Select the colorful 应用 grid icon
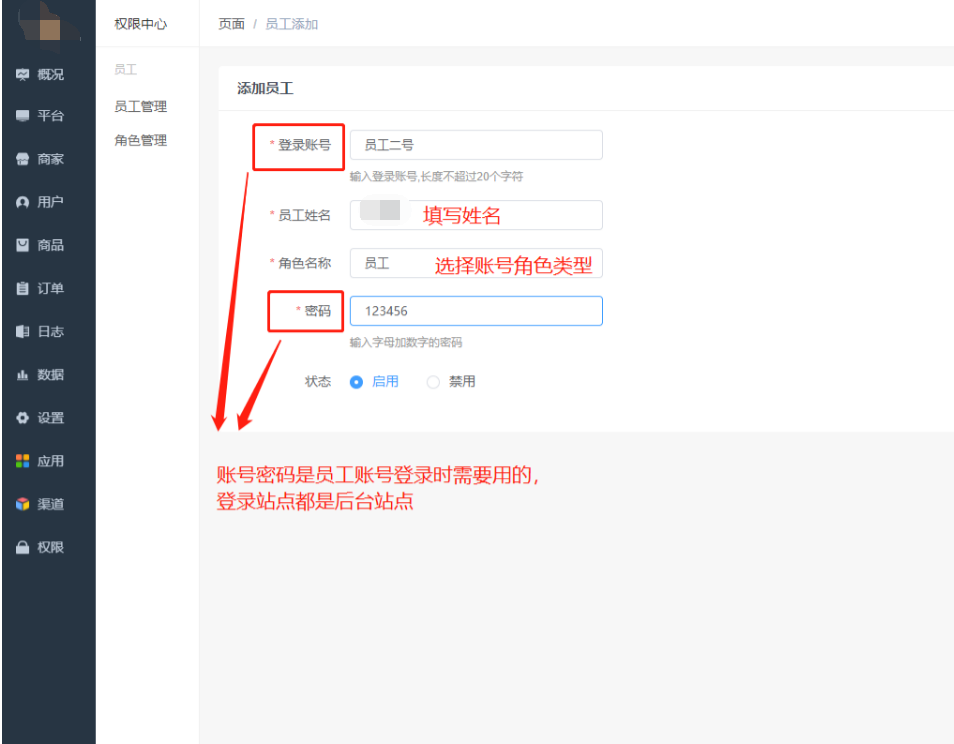The height and width of the screenshot is (744, 954). pyautogui.click(x=23, y=461)
